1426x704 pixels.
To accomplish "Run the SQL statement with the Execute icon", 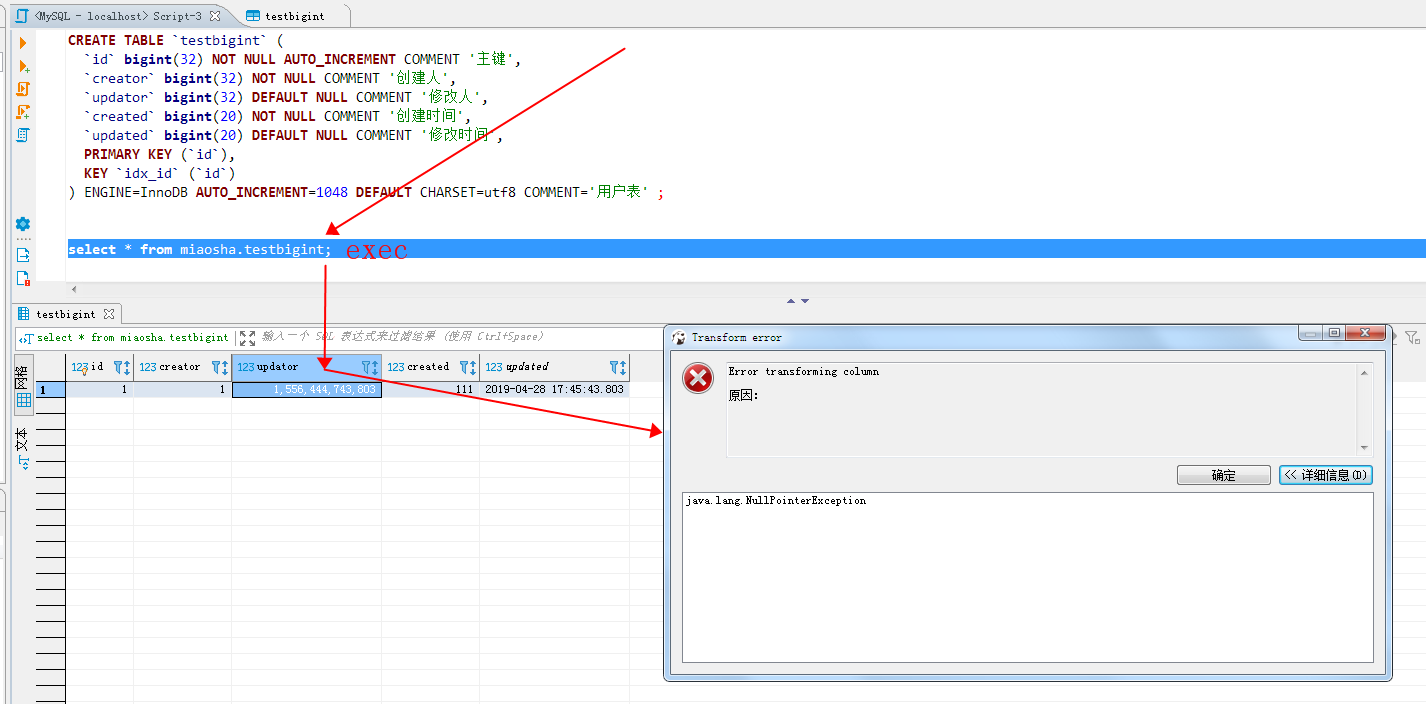I will click(x=23, y=42).
